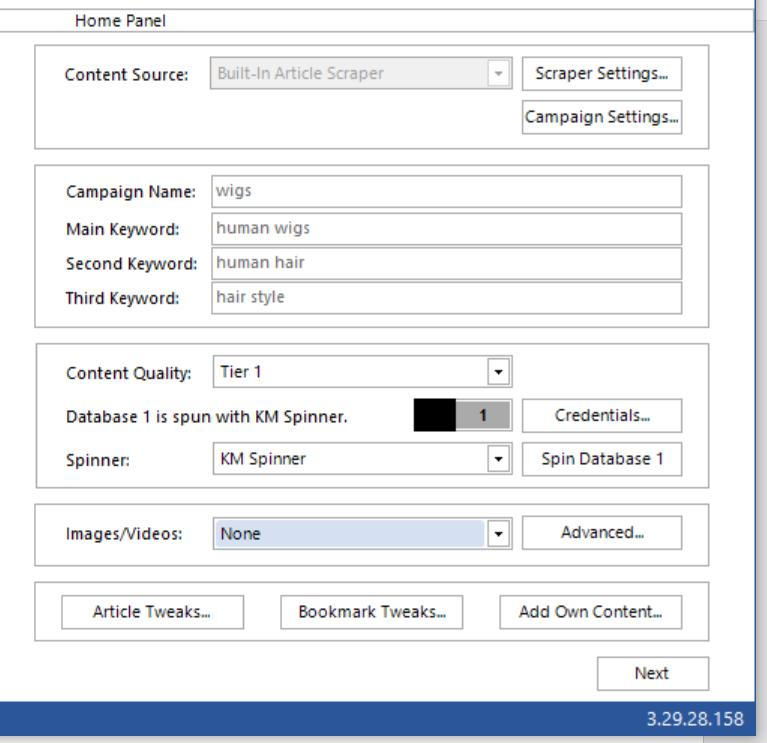
Task: Click the Main Keyword text field
Action: (445, 228)
